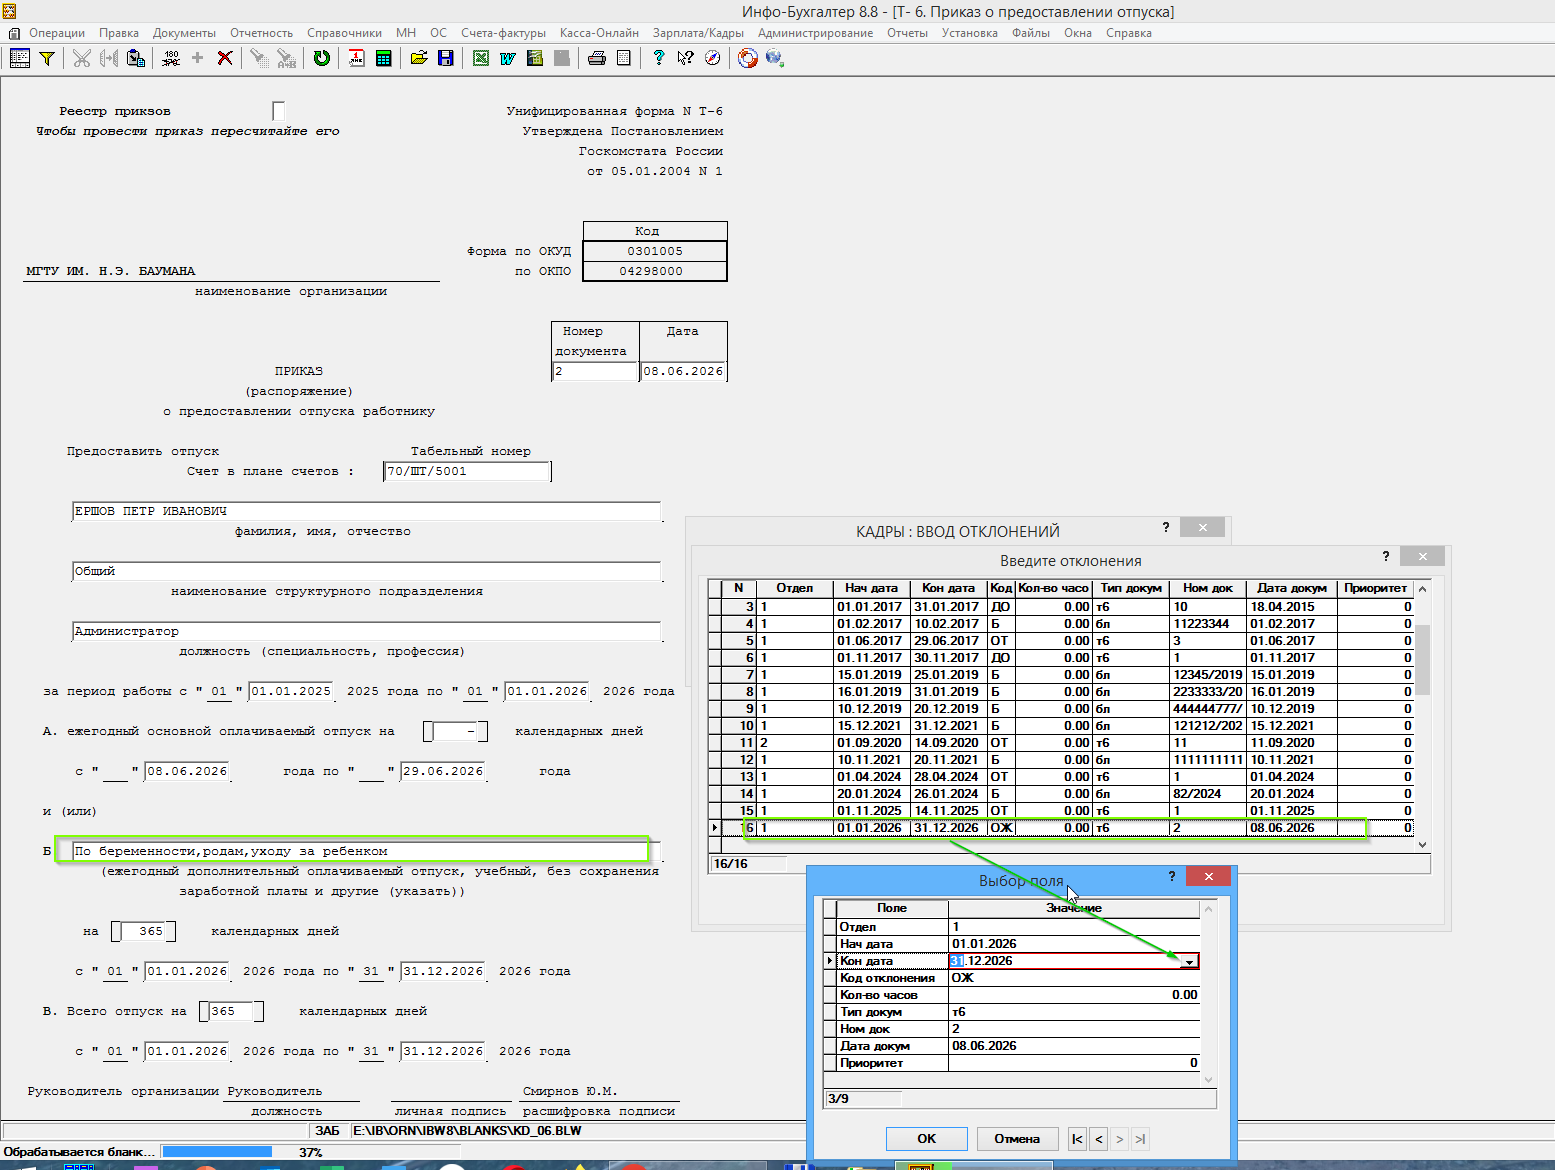The height and width of the screenshot is (1170, 1555).
Task: Open the Зарплата/Кадры menu
Action: click(698, 33)
